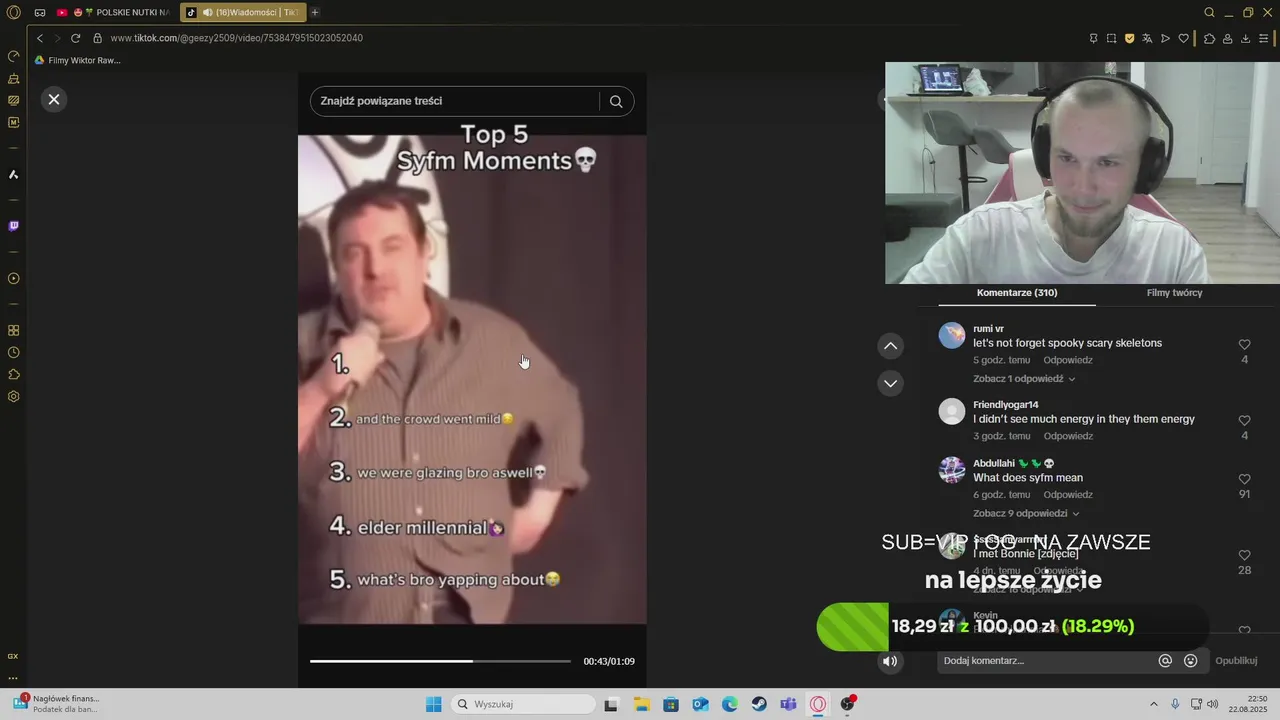The height and width of the screenshot is (720, 1280).
Task: Expand Zobacz 9 odpowiedzi under Abdullahi
Action: tap(1026, 513)
